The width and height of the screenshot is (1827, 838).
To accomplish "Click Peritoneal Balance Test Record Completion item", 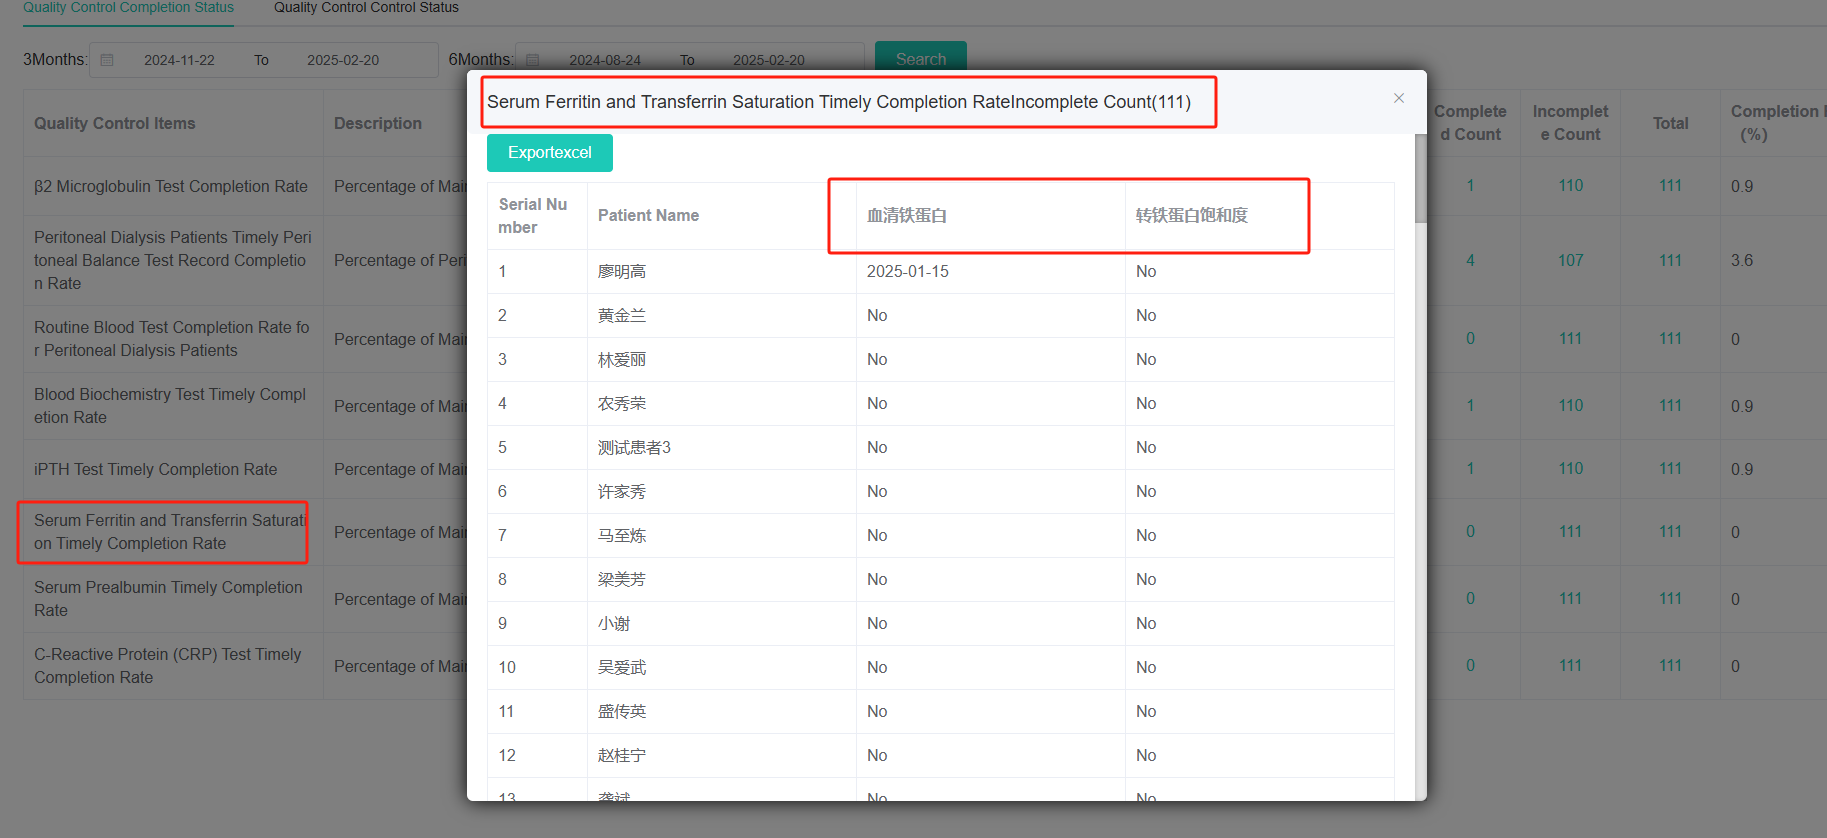I will click(x=173, y=260).
